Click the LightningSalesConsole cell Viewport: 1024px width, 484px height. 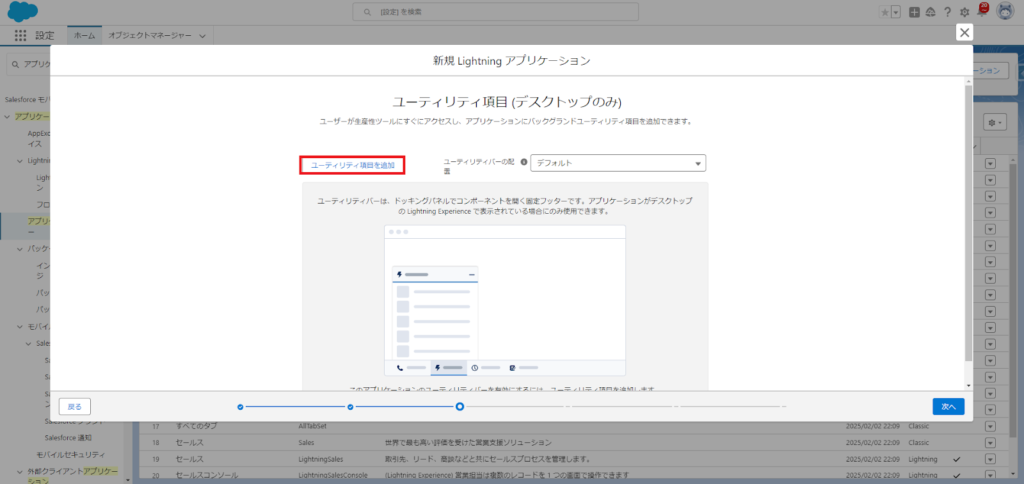[x=332, y=474]
